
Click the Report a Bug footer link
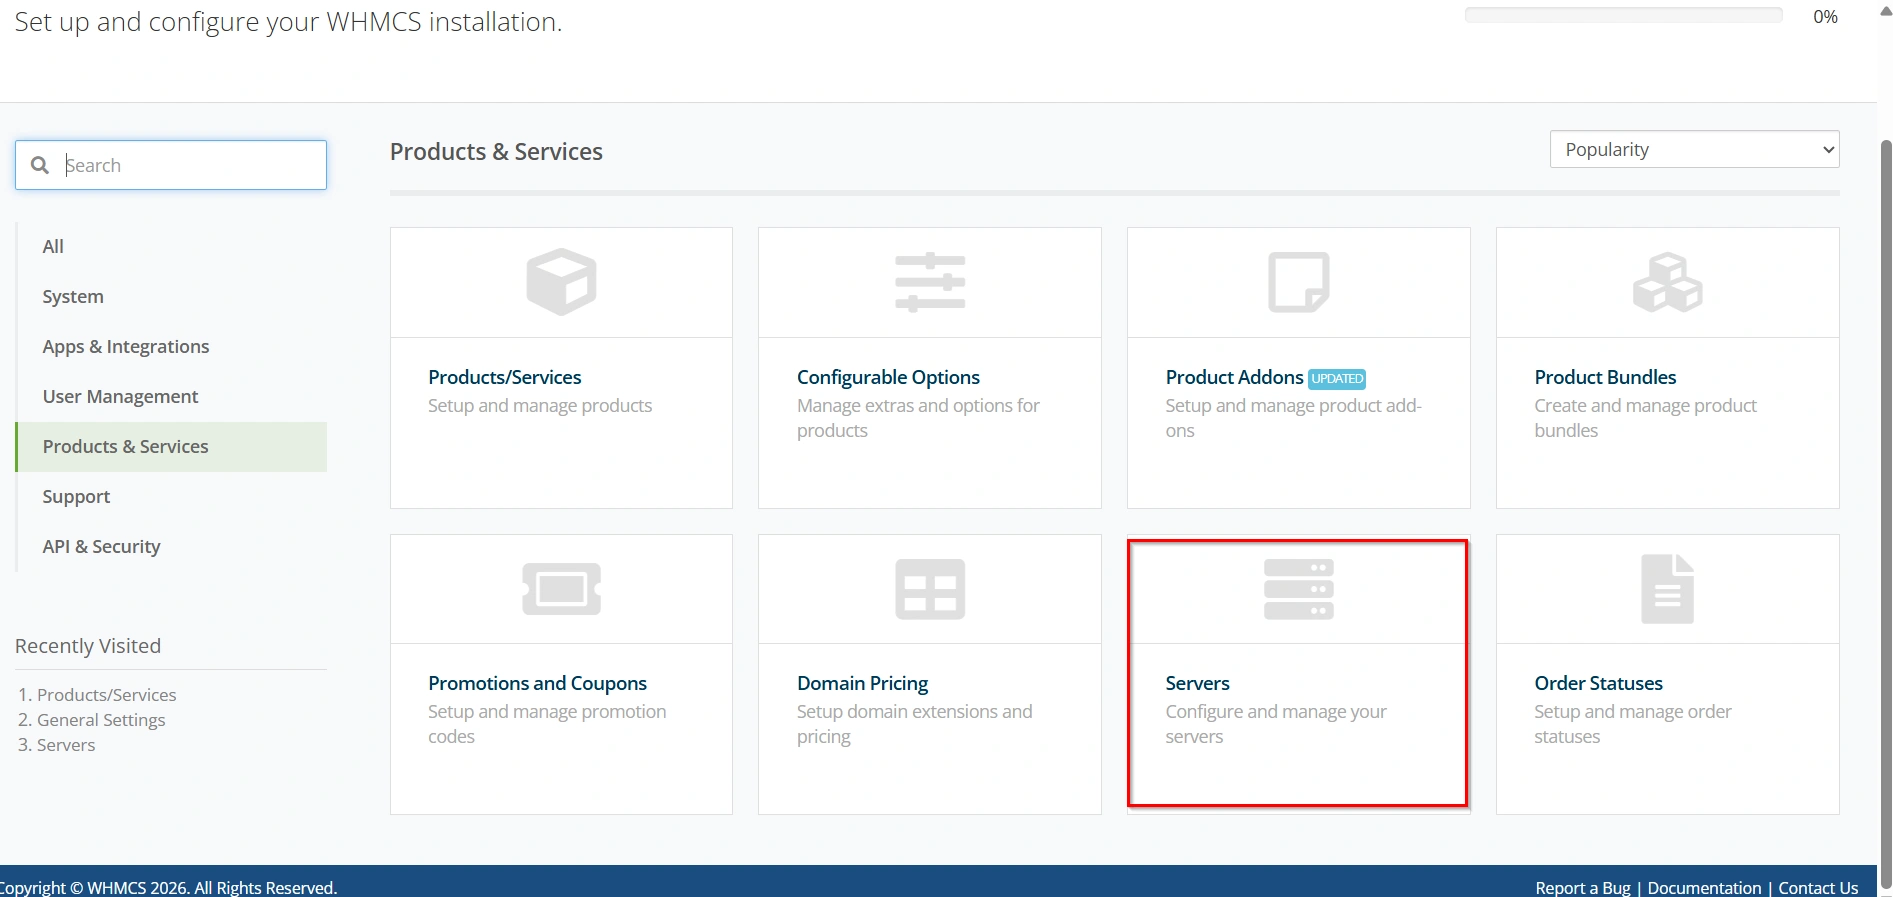click(x=1583, y=887)
